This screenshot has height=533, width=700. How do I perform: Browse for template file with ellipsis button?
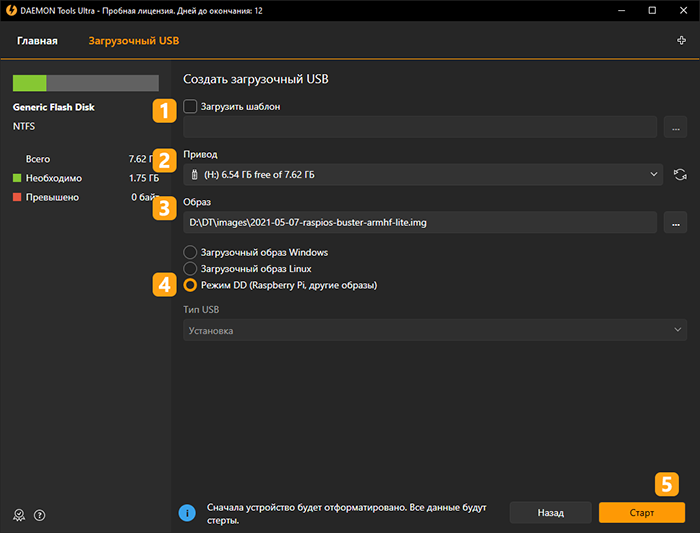point(675,127)
